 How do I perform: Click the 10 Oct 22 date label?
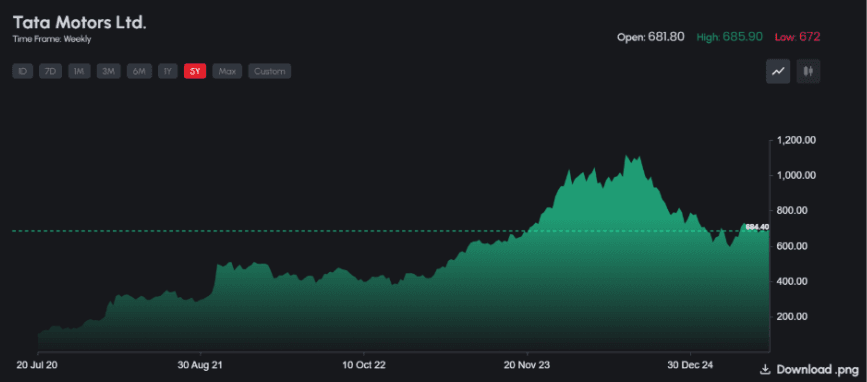tap(363, 365)
